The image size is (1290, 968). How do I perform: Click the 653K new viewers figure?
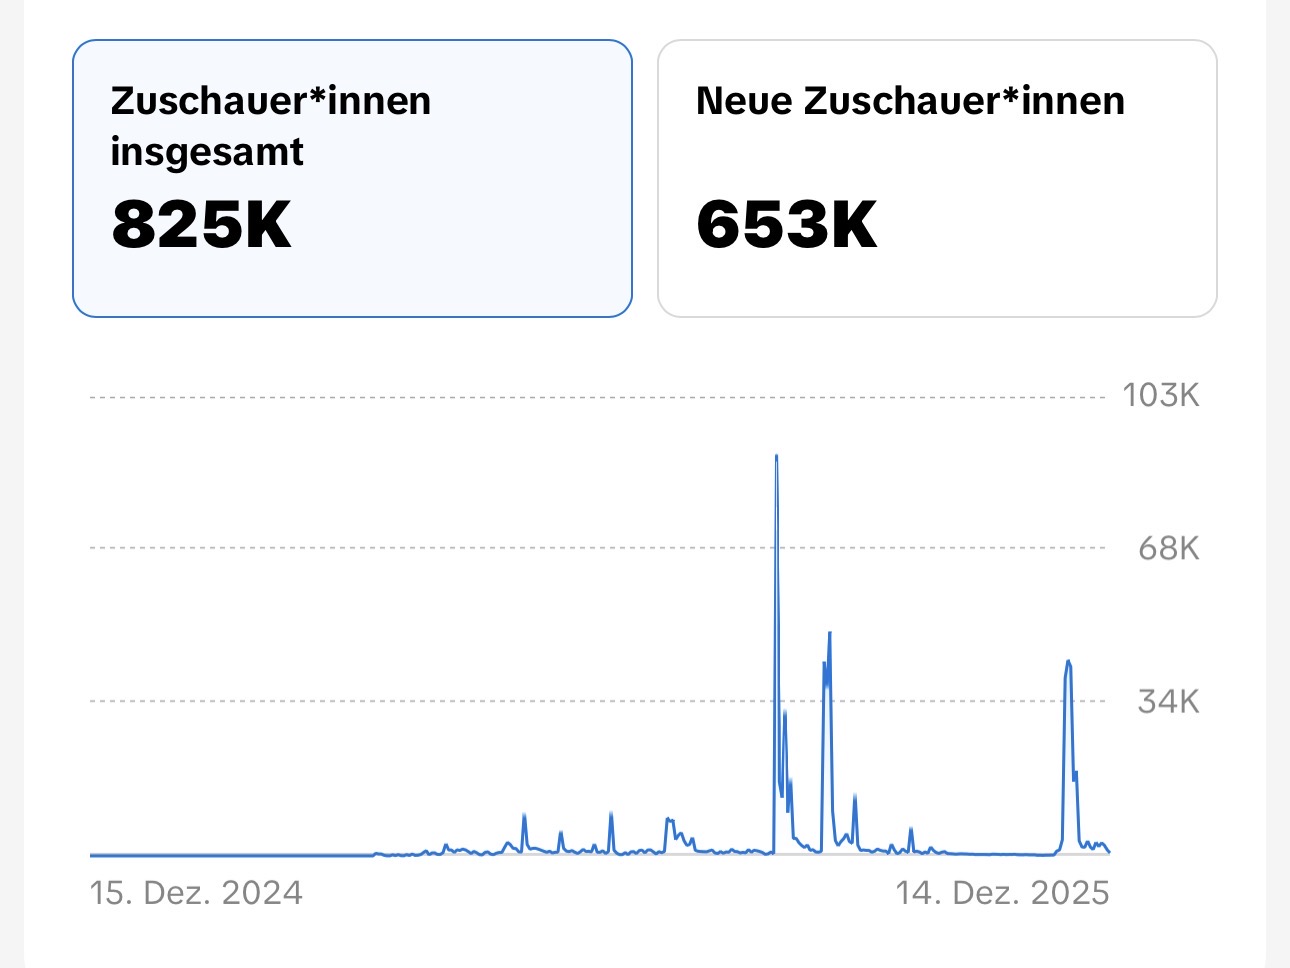click(x=786, y=224)
